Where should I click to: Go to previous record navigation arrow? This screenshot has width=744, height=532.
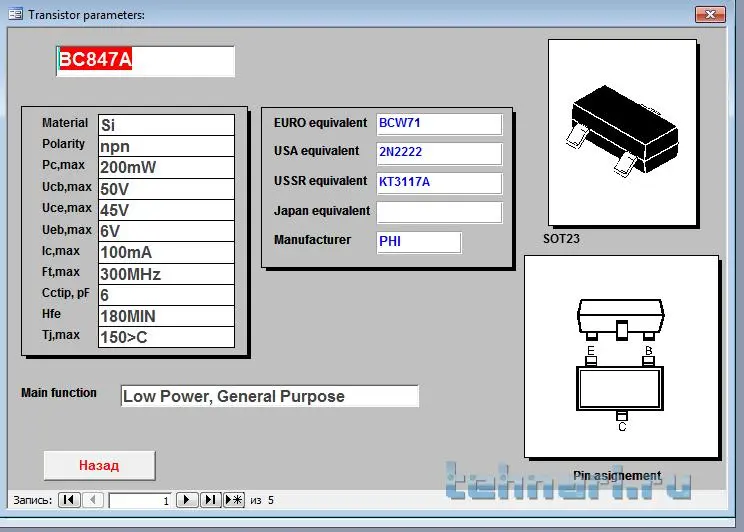(x=93, y=500)
